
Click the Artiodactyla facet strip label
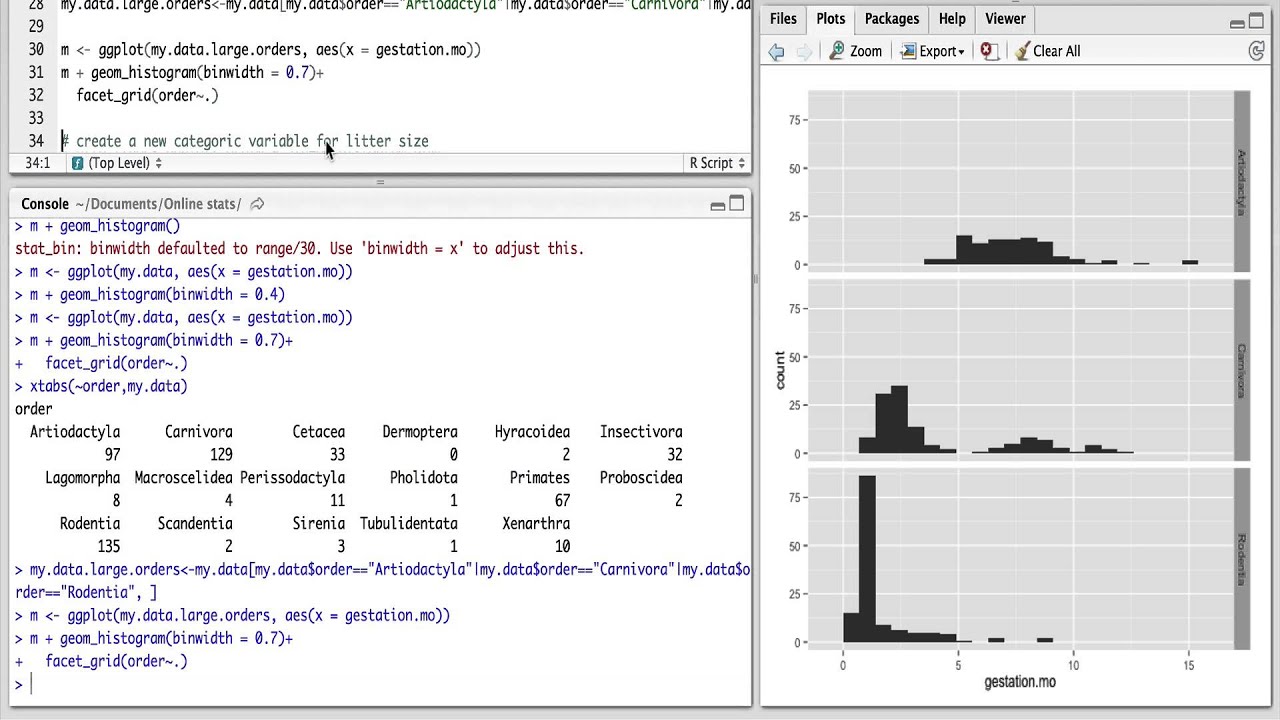(x=1241, y=181)
